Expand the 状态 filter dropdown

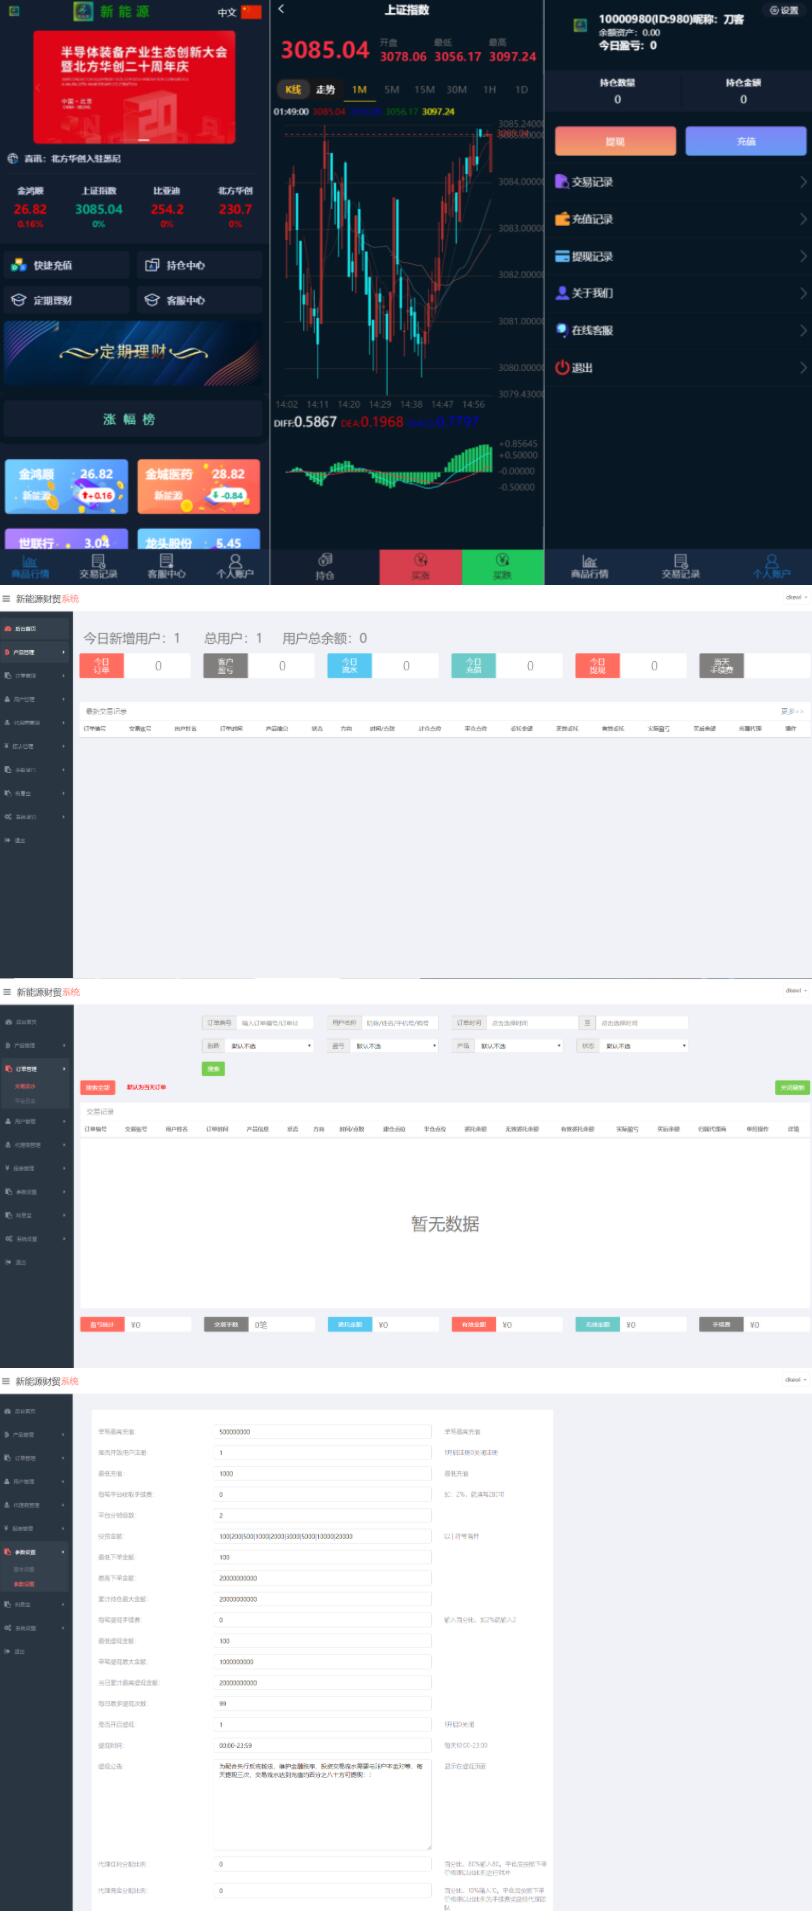click(x=645, y=1046)
